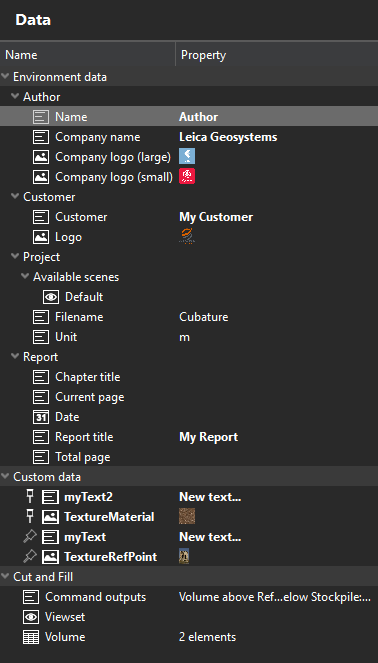Viewport: 378px width, 663px height.
Task: Click text icon beside Company name
Action: click(41, 137)
